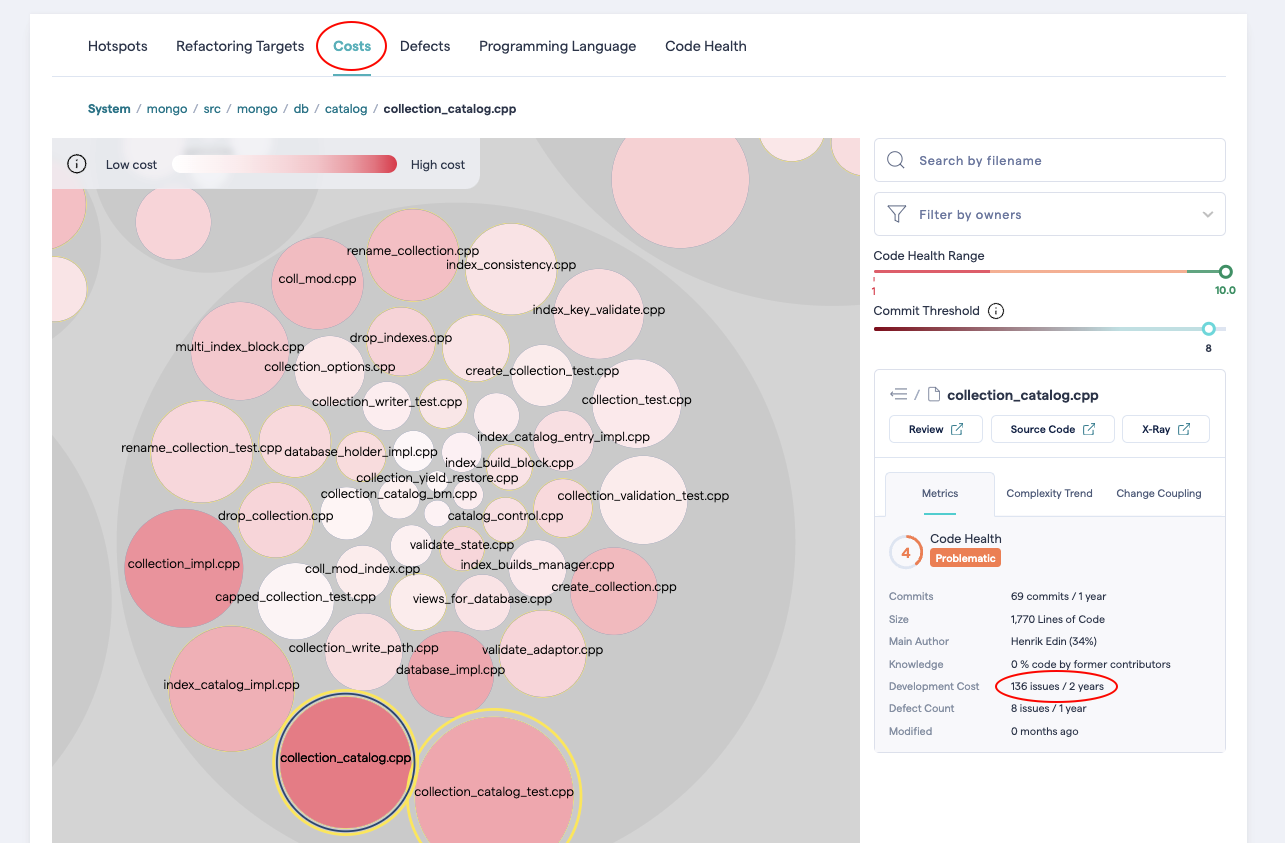The width and height of the screenshot is (1285, 843).
Task: Open the low cost legend info icon
Action: [x=77, y=163]
